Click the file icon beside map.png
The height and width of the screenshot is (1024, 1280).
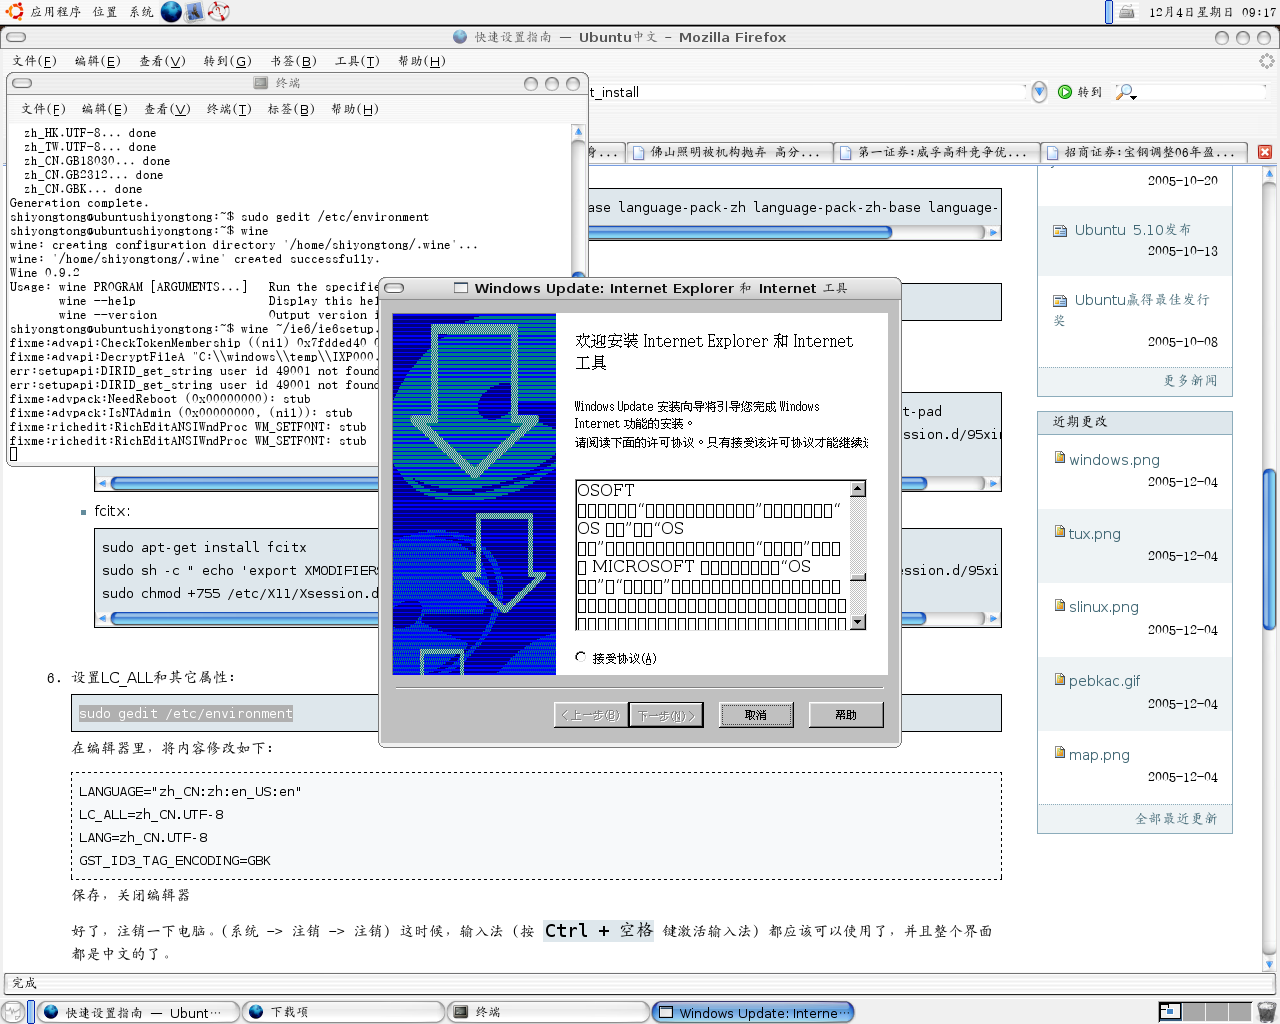(1060, 753)
